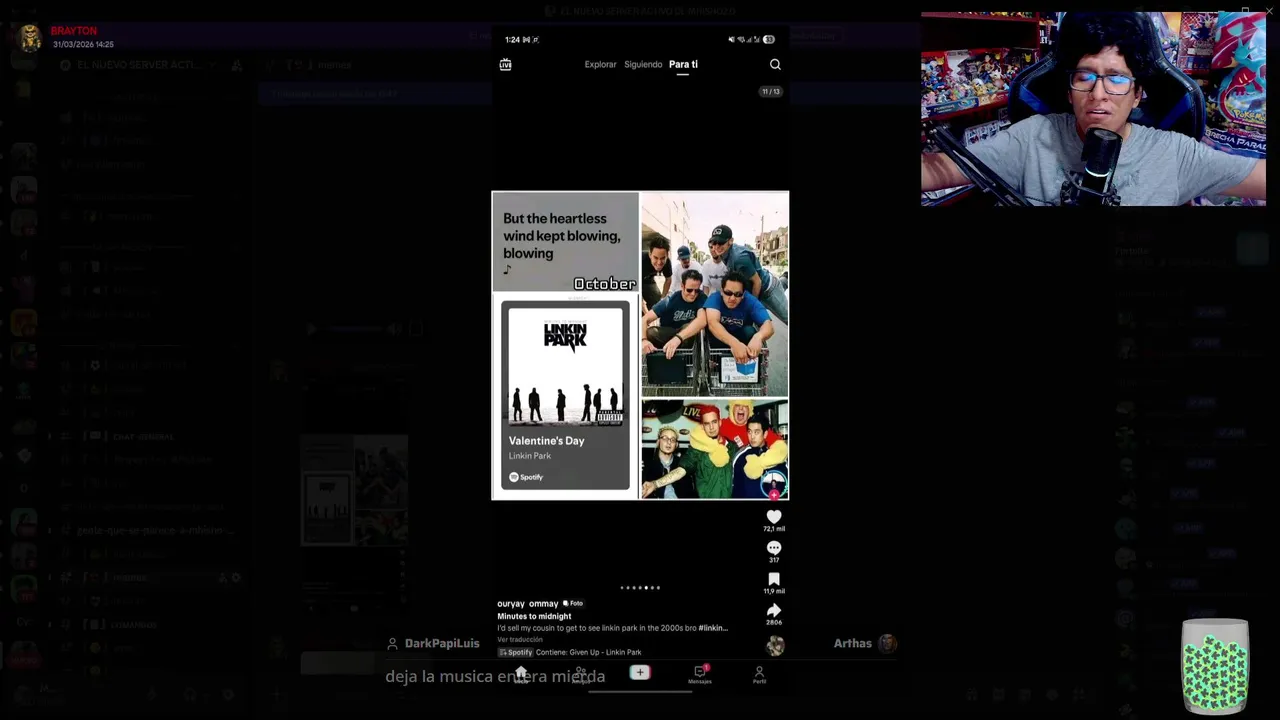The width and height of the screenshot is (1280, 720).
Task: Open comments speech bubble icon
Action: click(774, 548)
